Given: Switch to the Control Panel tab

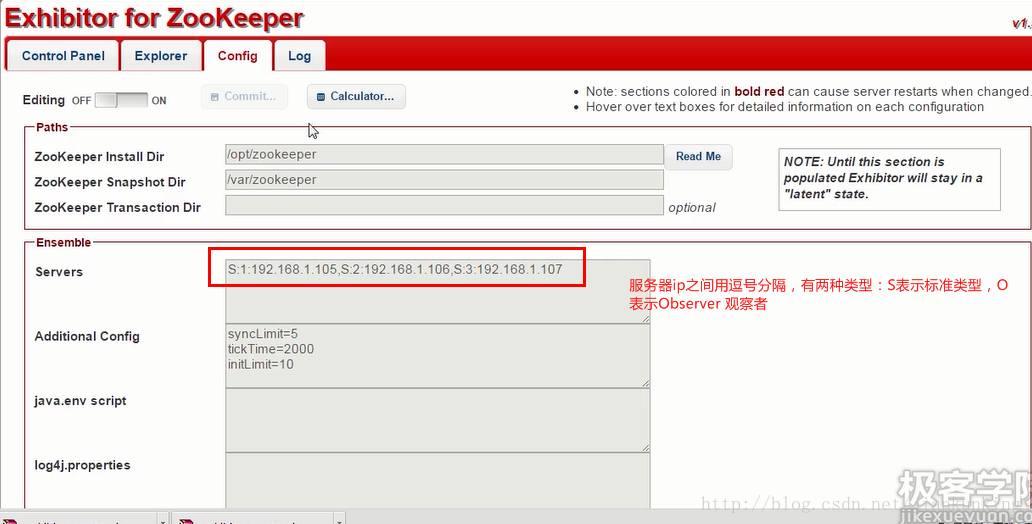Looking at the screenshot, I should 63,56.
